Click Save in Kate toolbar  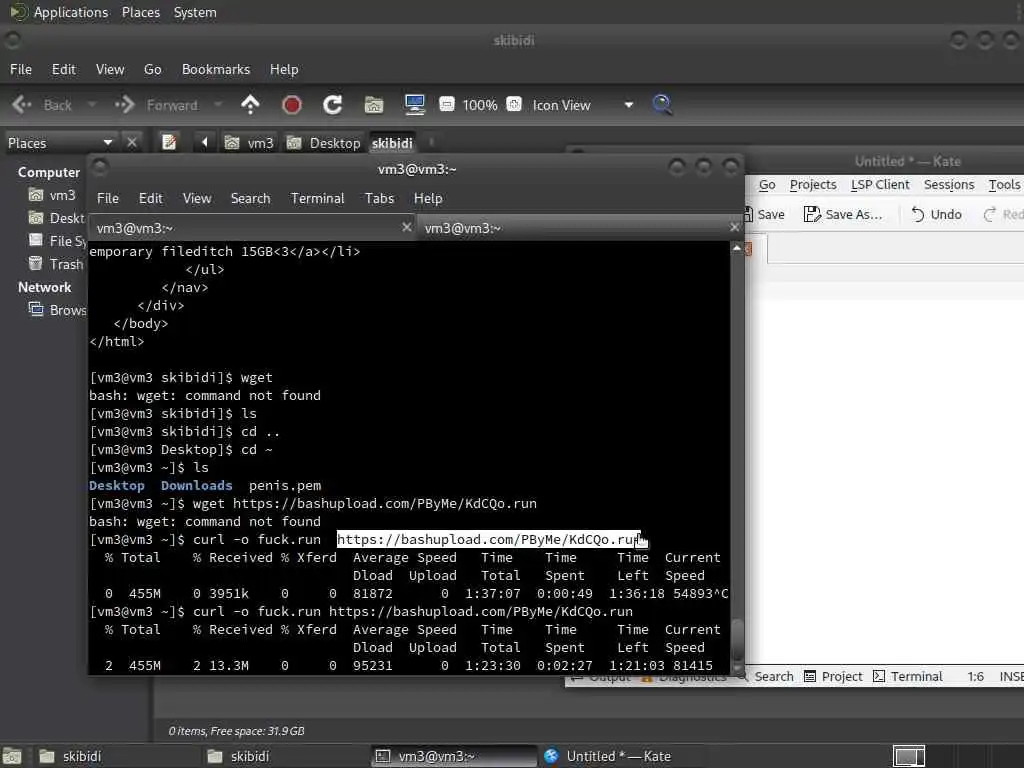764,214
